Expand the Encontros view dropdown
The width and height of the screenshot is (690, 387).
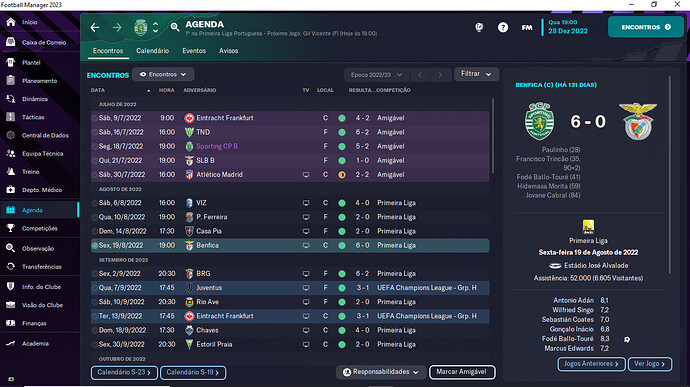click(163, 74)
